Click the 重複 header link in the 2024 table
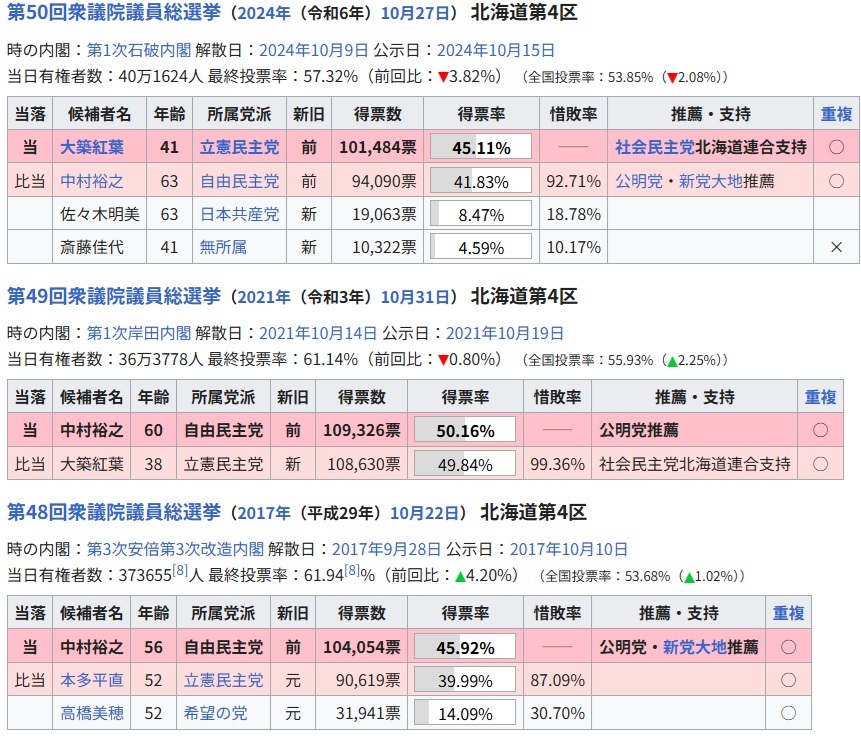The image size is (861, 736). tap(836, 114)
